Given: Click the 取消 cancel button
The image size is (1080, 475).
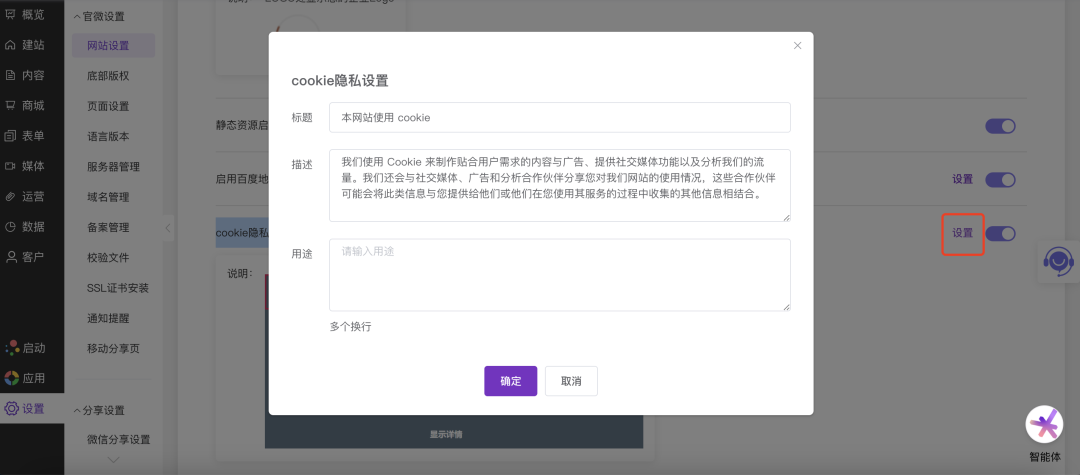Looking at the screenshot, I should [571, 381].
